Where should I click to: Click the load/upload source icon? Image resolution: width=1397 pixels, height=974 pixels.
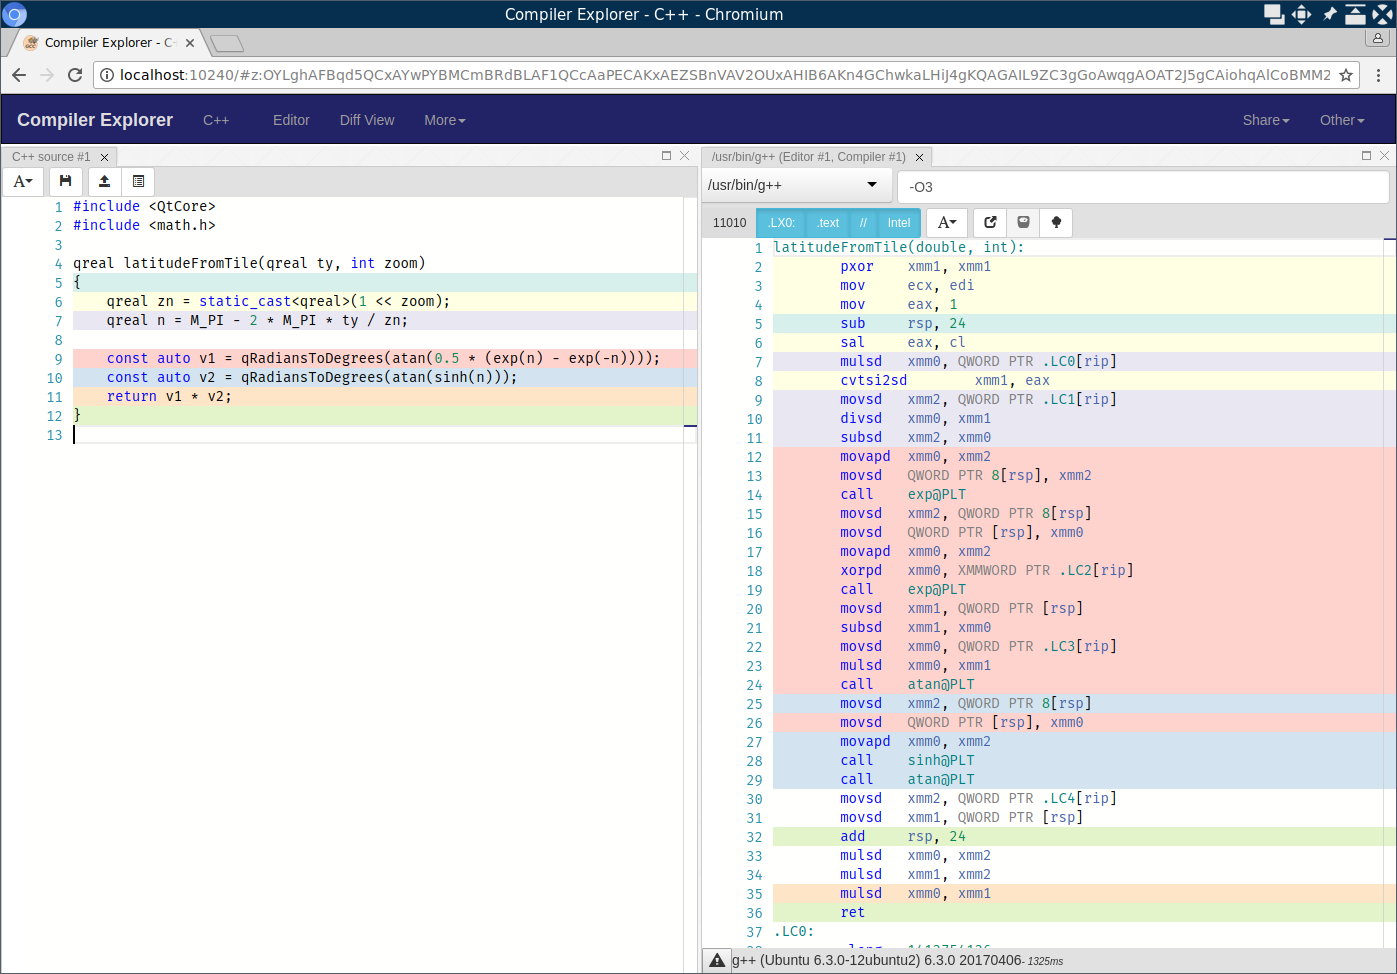coord(104,181)
